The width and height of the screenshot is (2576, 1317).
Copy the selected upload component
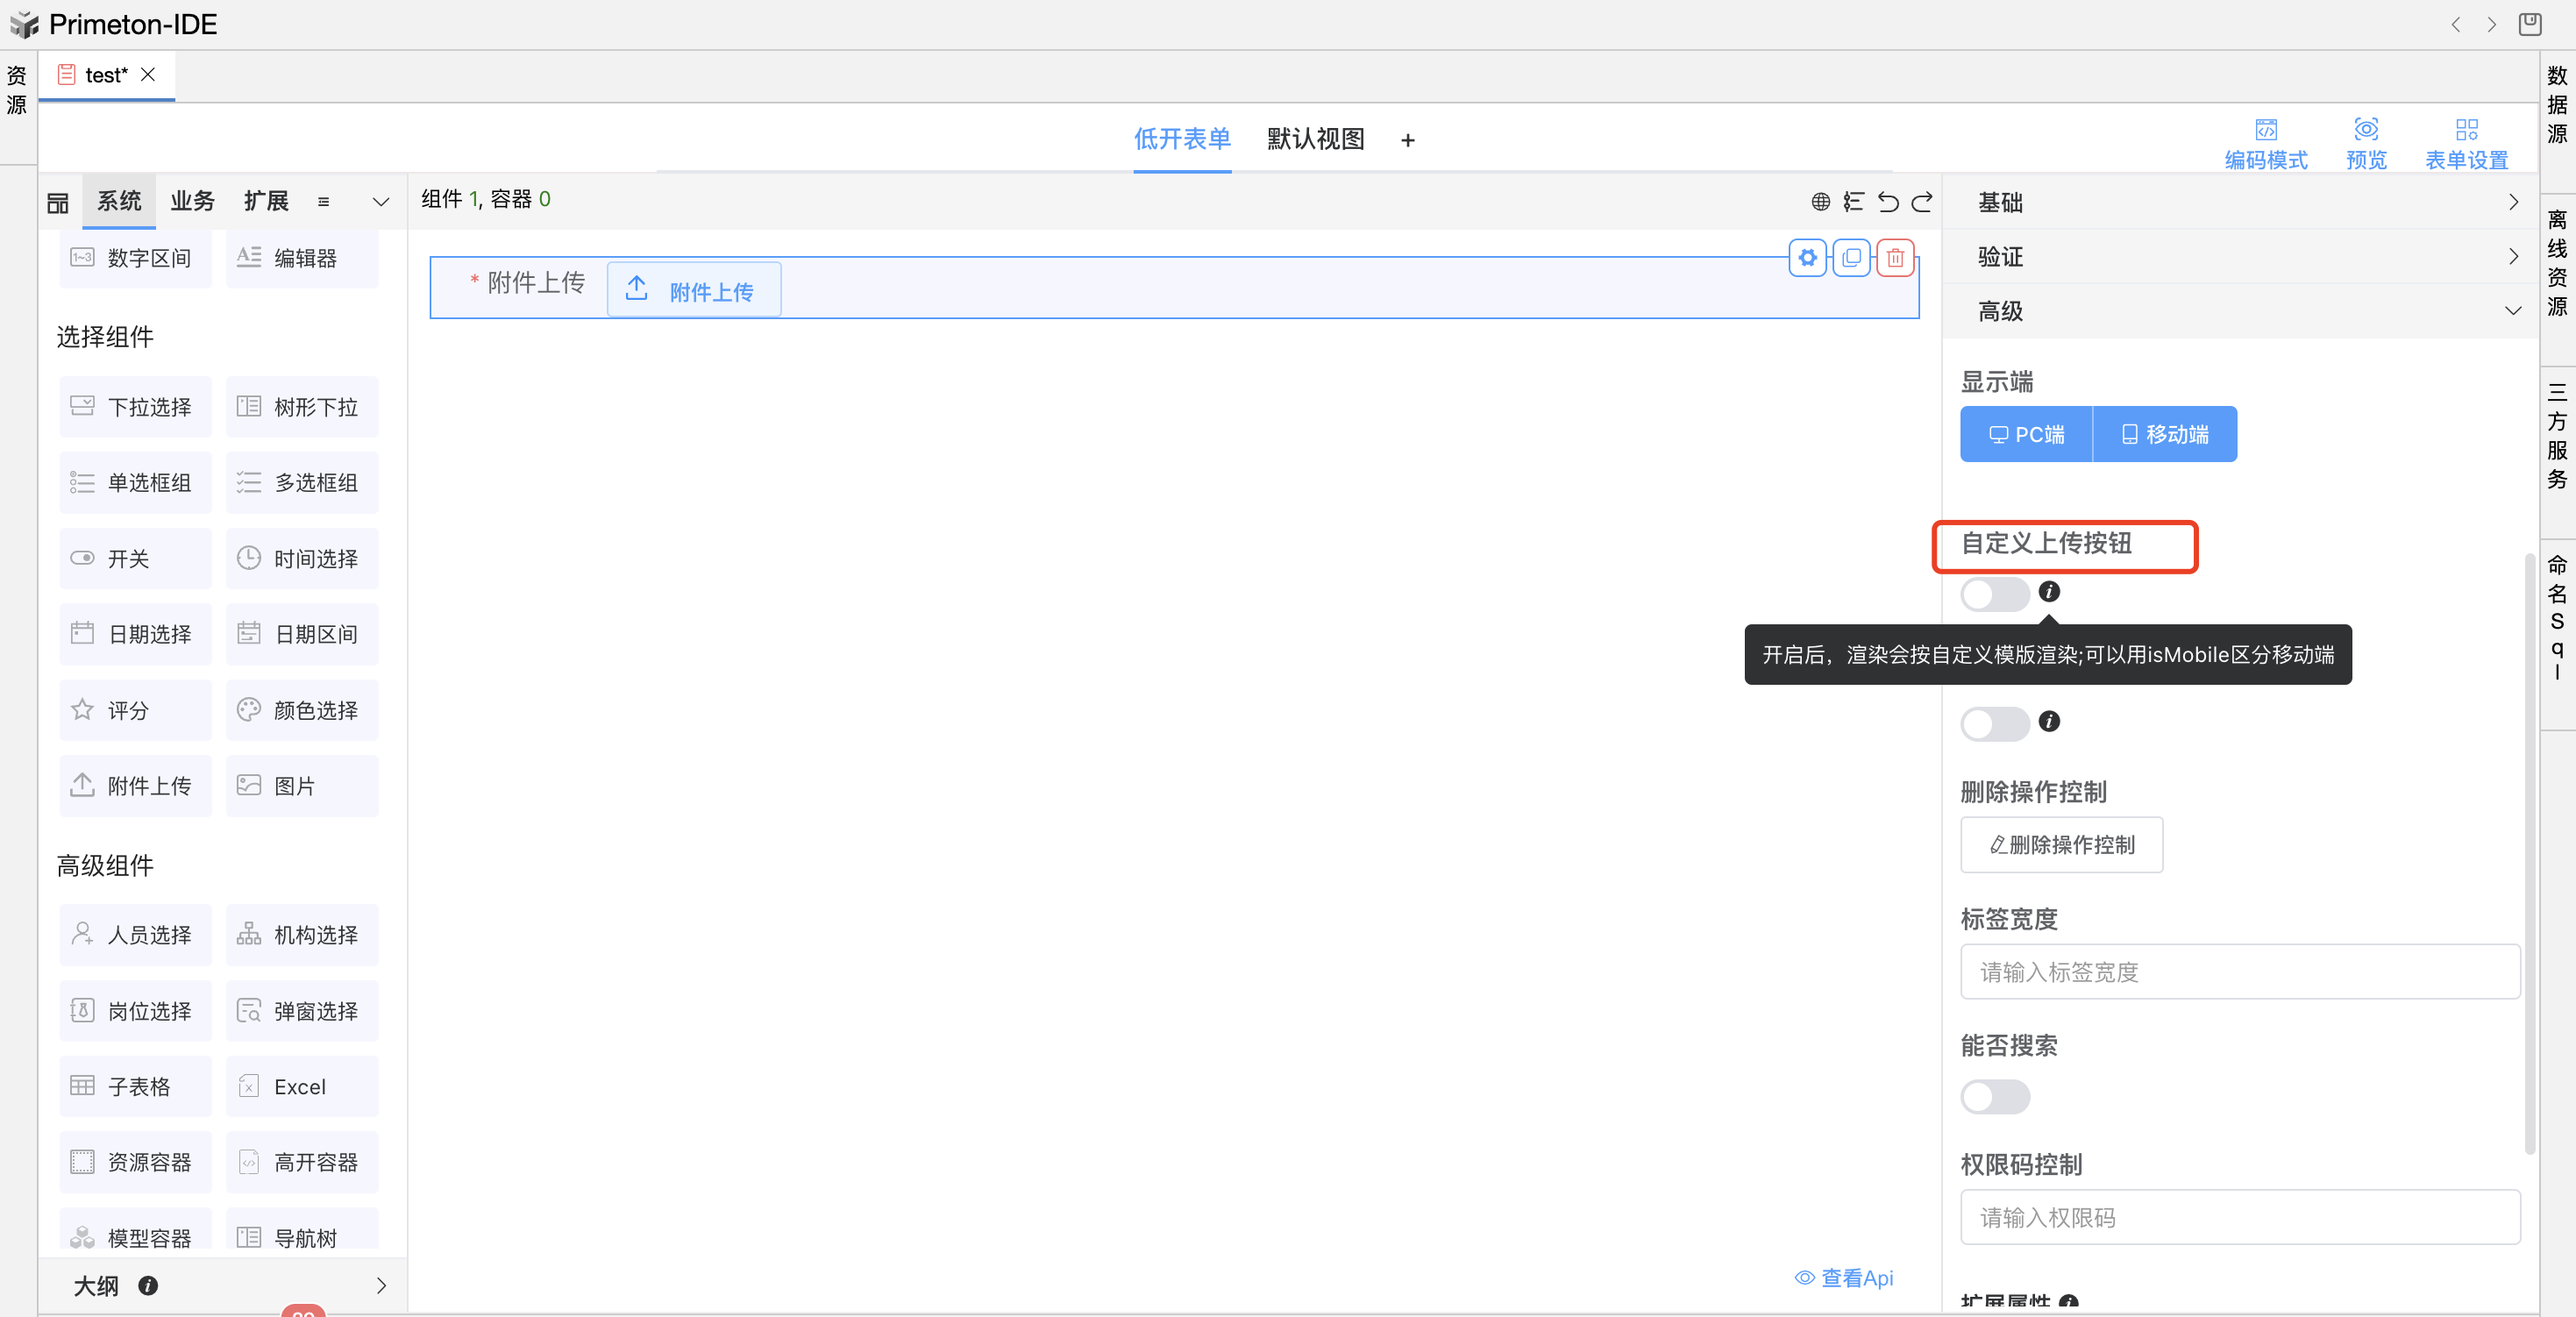point(1851,258)
